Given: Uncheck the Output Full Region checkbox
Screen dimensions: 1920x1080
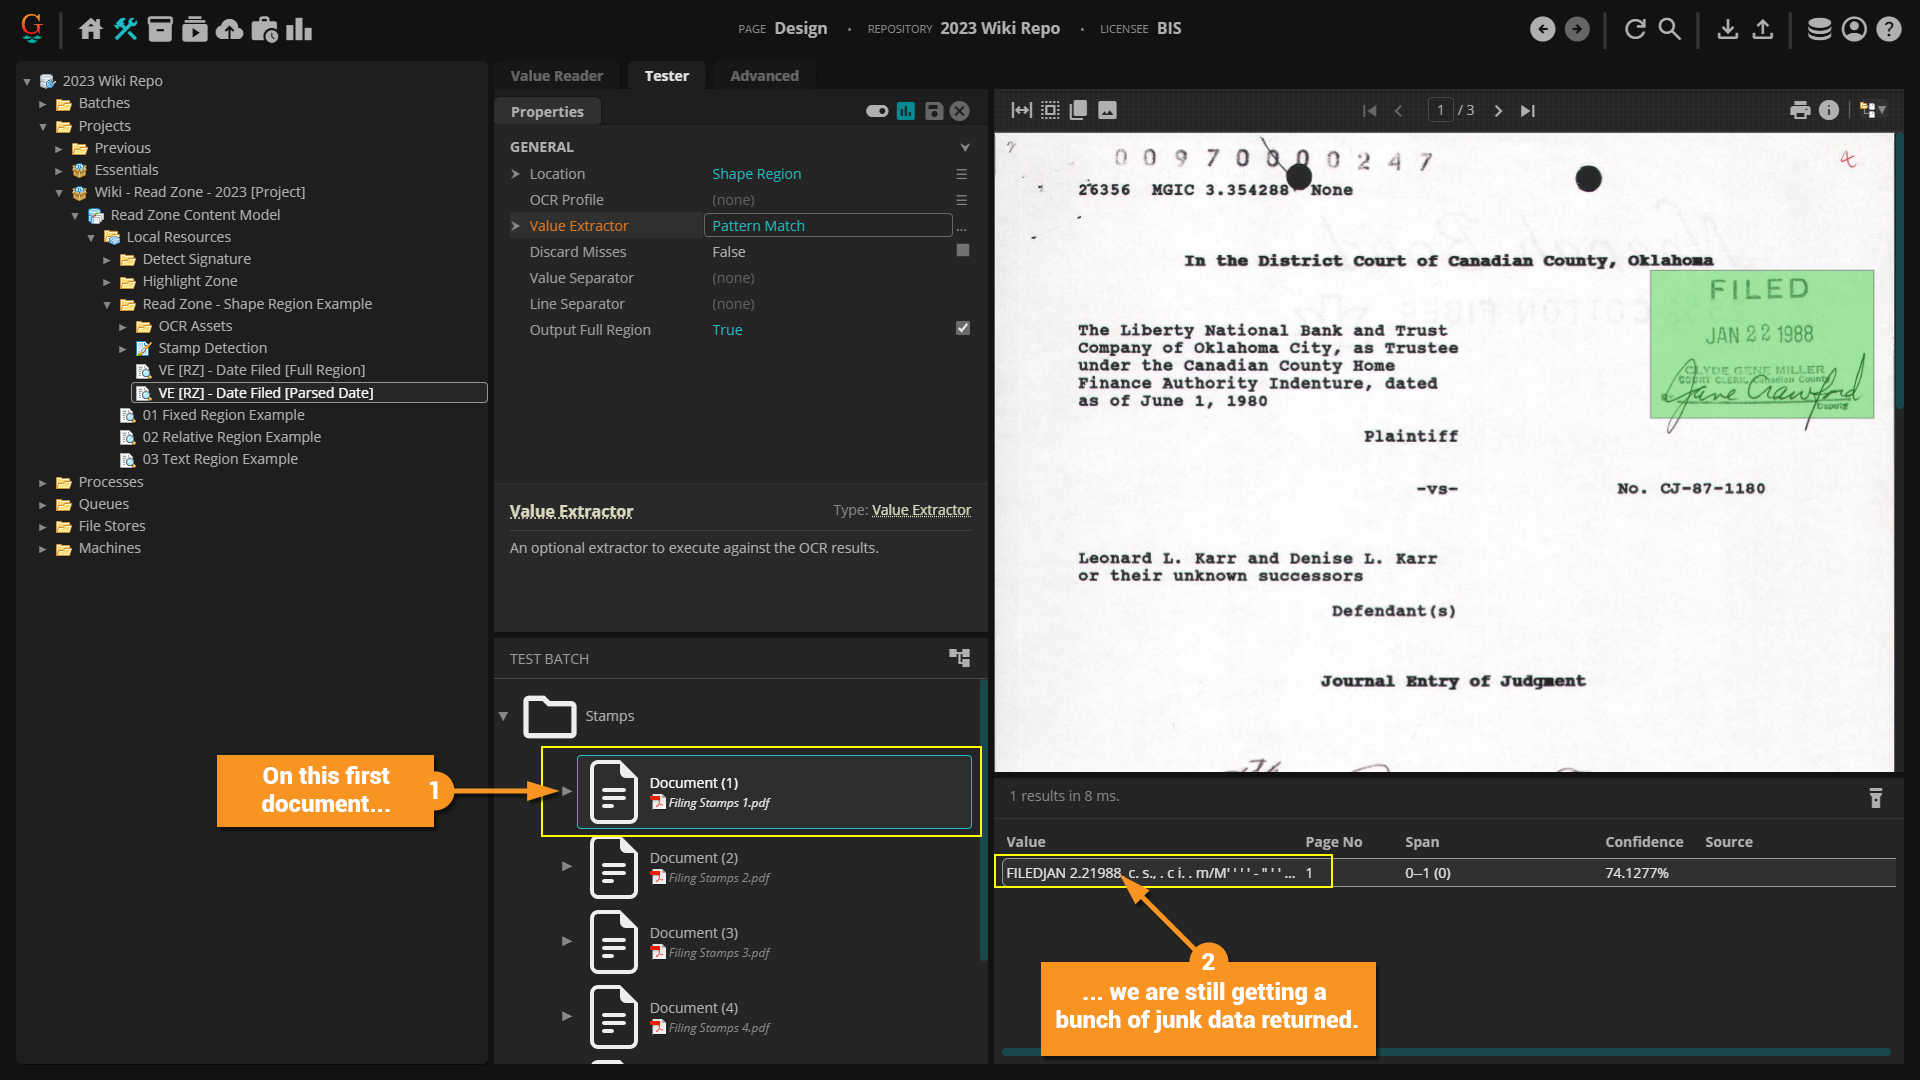Looking at the screenshot, I should pos(962,328).
